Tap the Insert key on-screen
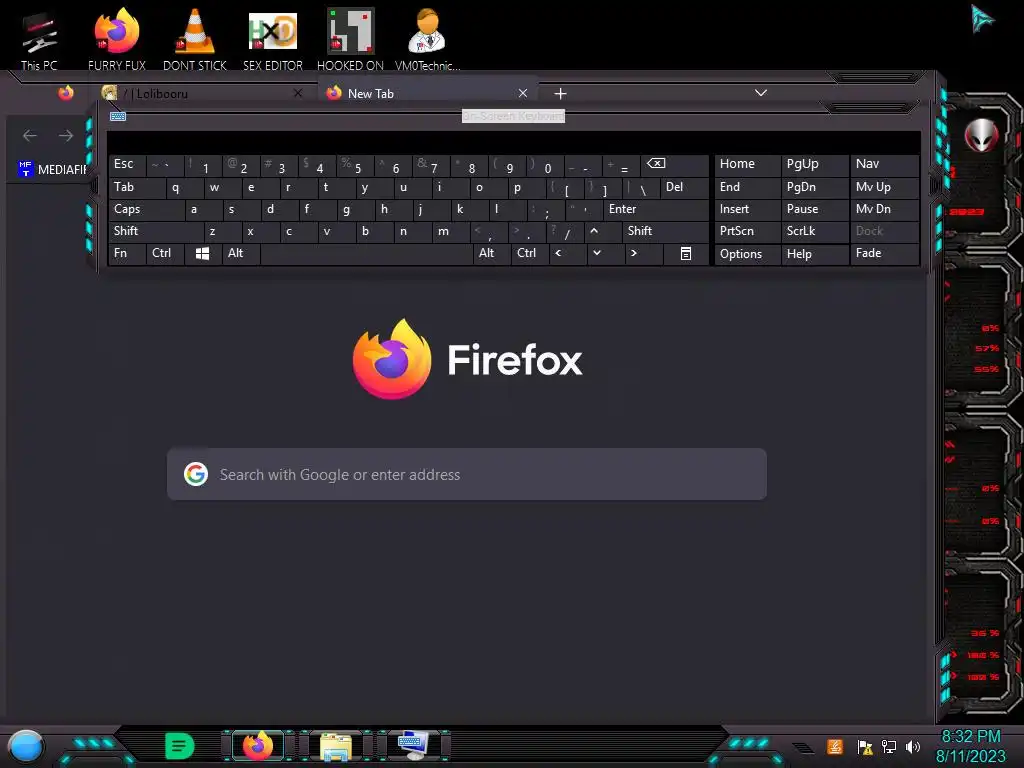The image size is (1024, 768). tap(748, 209)
